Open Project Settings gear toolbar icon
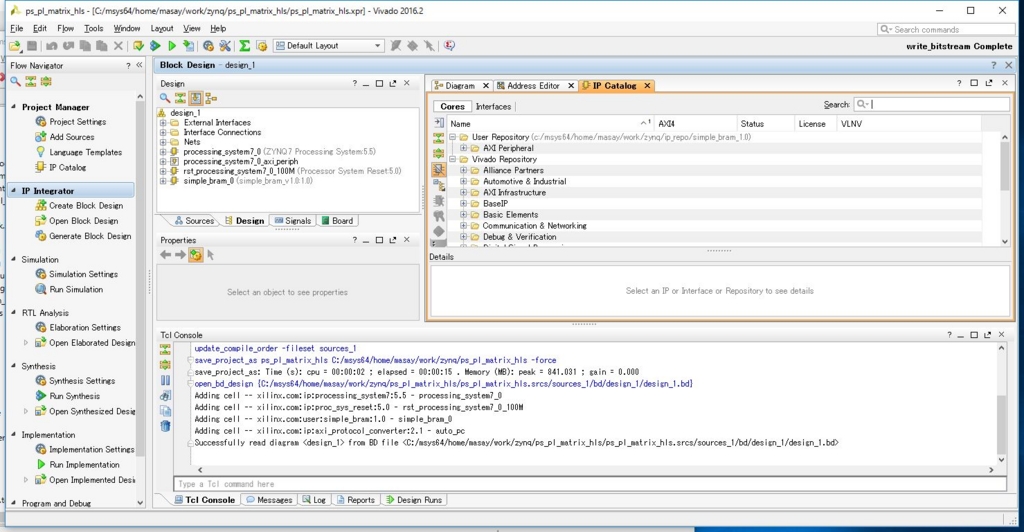Image resolution: width=1024 pixels, height=532 pixels. pos(208,46)
